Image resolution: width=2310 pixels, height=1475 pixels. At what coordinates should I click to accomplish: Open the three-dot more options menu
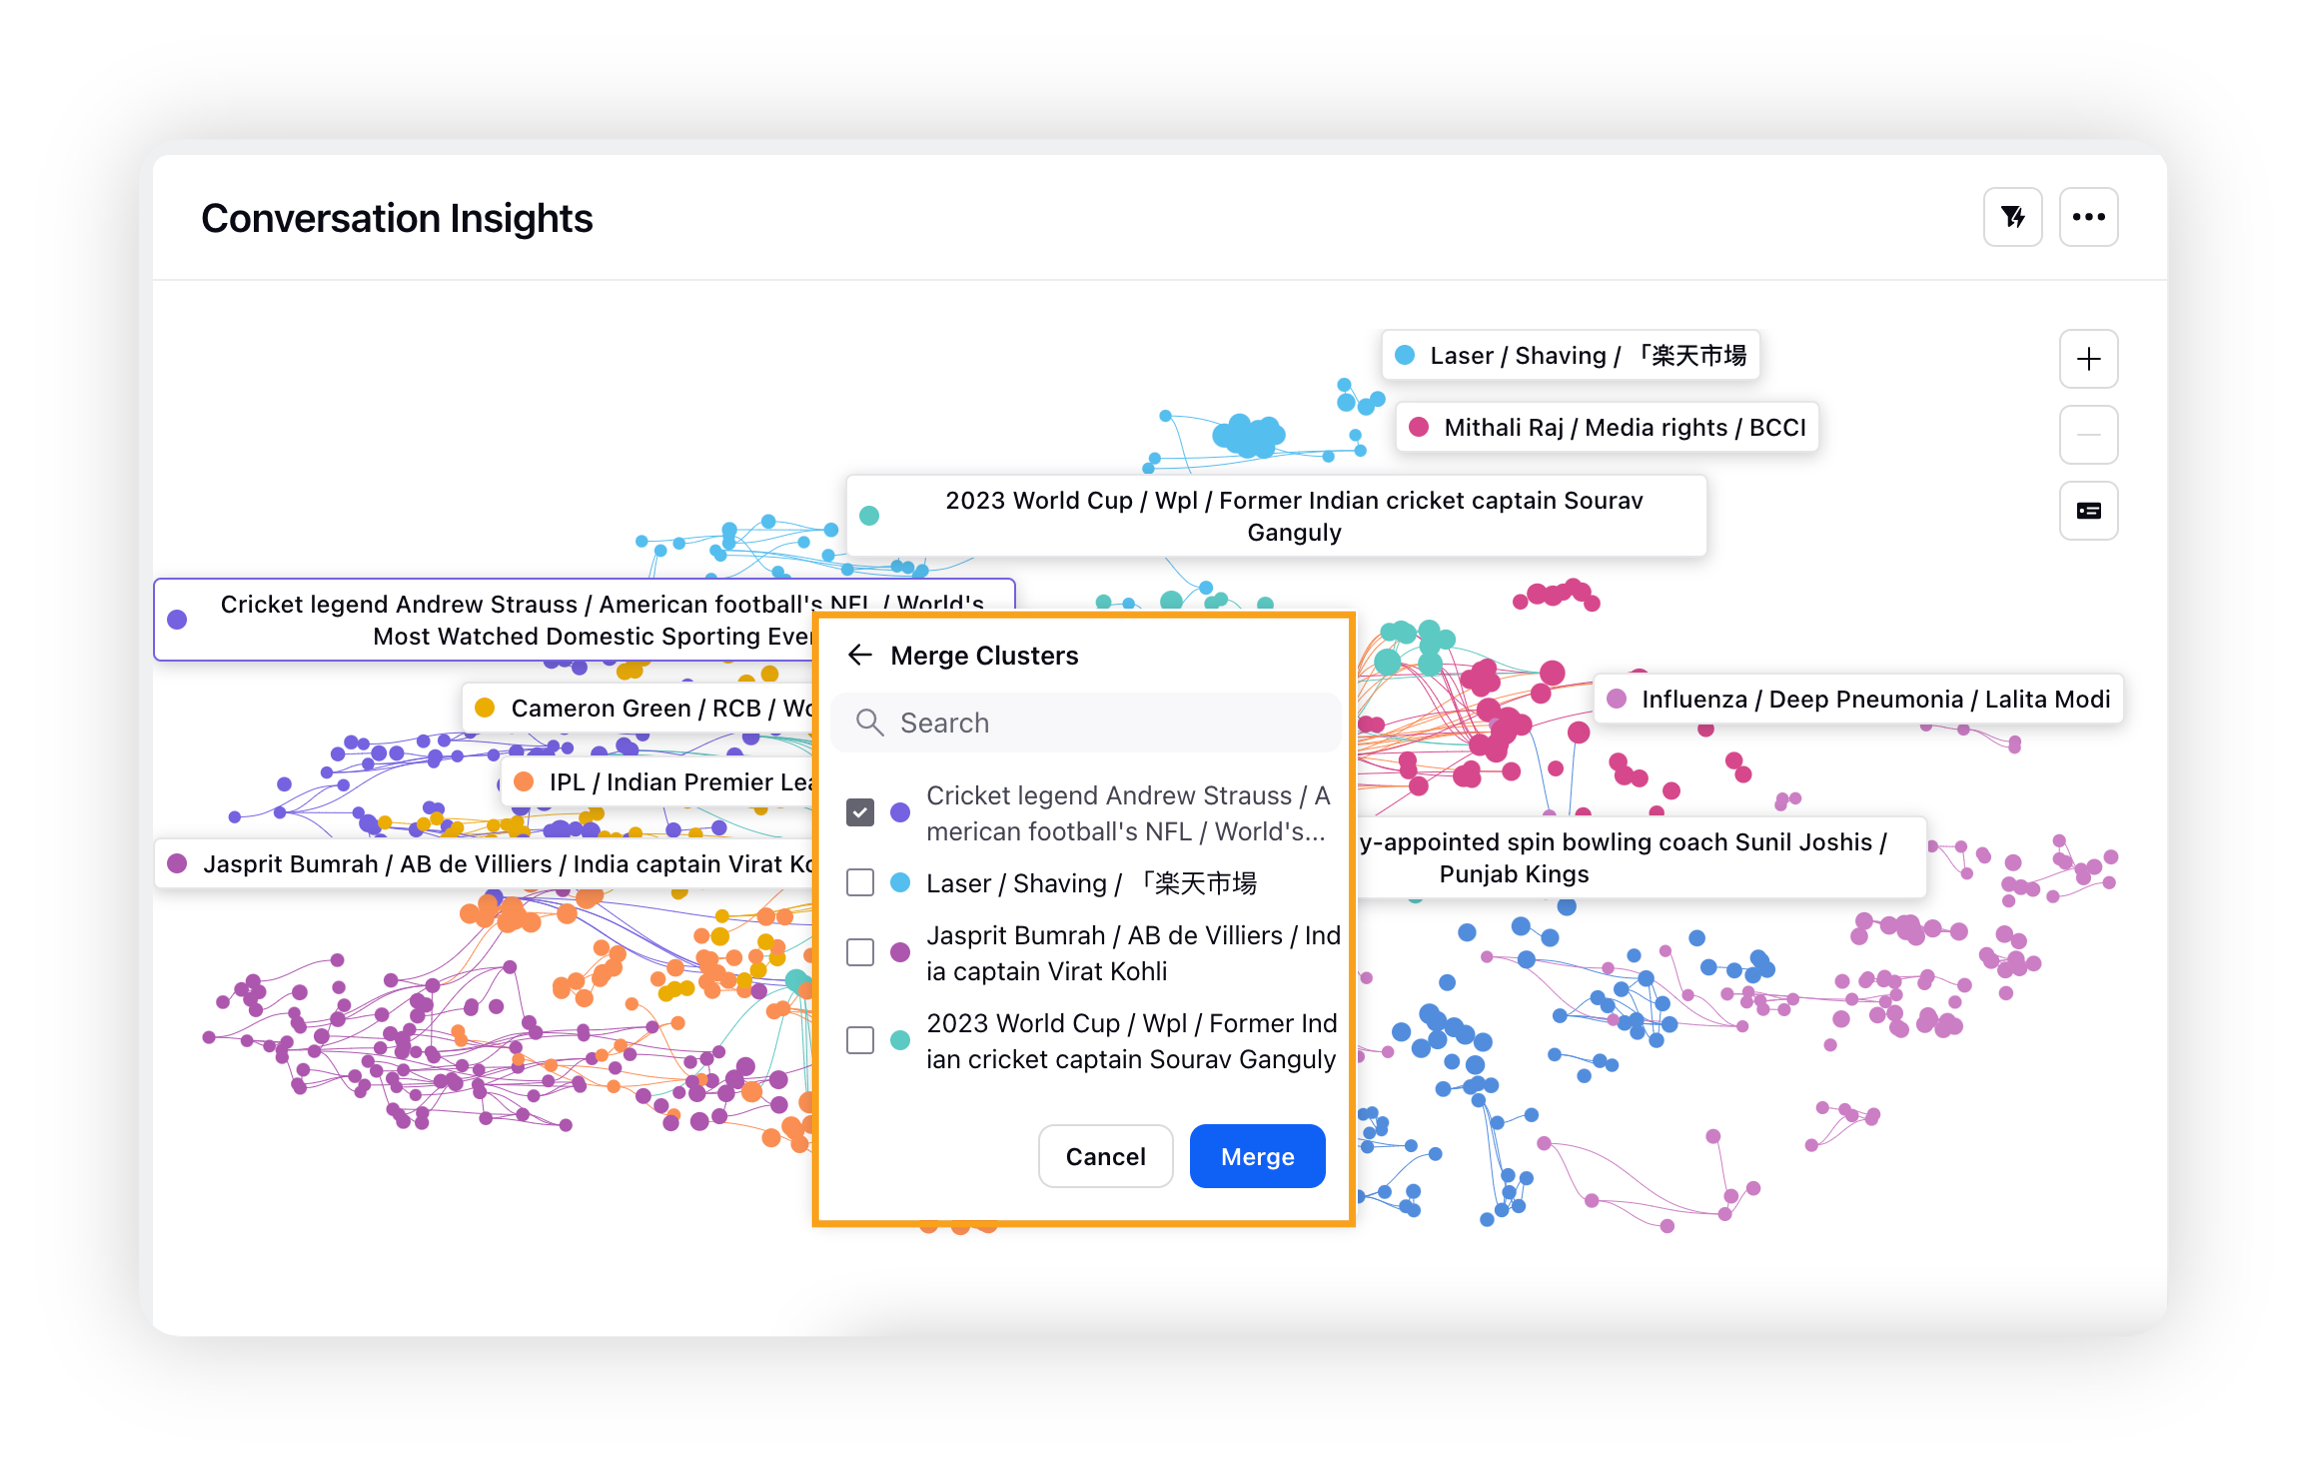click(2088, 217)
